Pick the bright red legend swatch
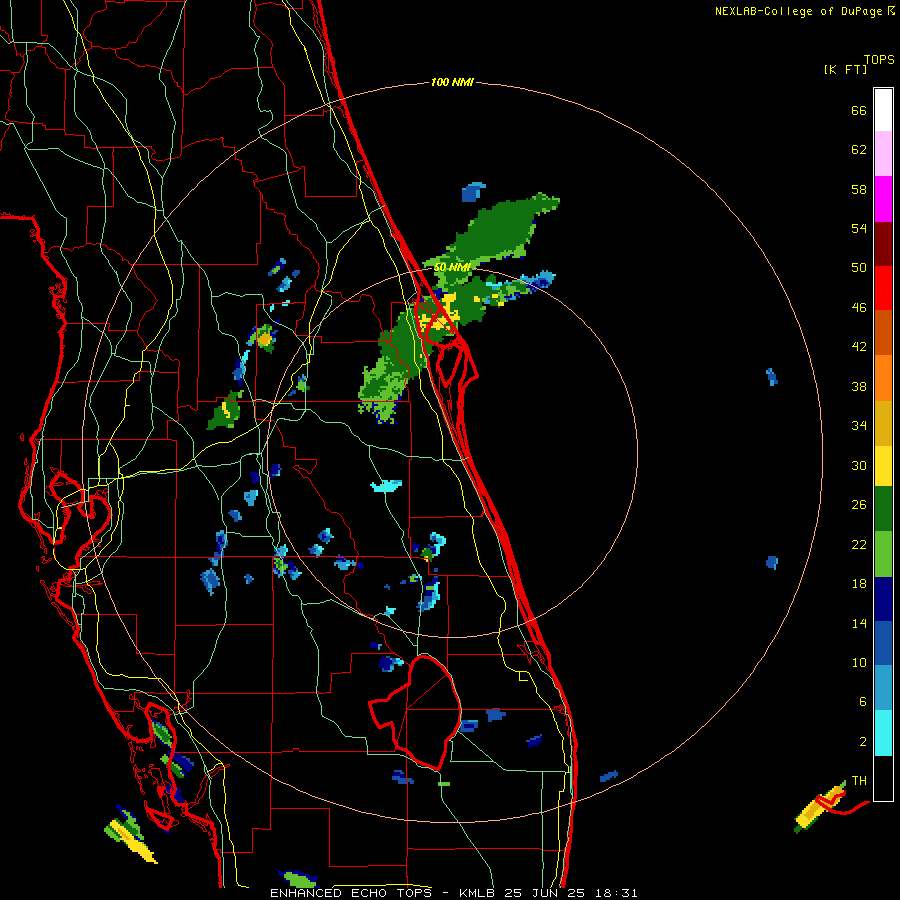This screenshot has height=900, width=900. point(883,288)
